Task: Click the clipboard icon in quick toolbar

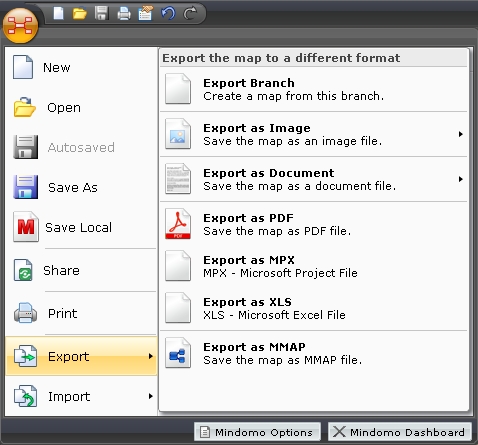Action: click(145, 13)
